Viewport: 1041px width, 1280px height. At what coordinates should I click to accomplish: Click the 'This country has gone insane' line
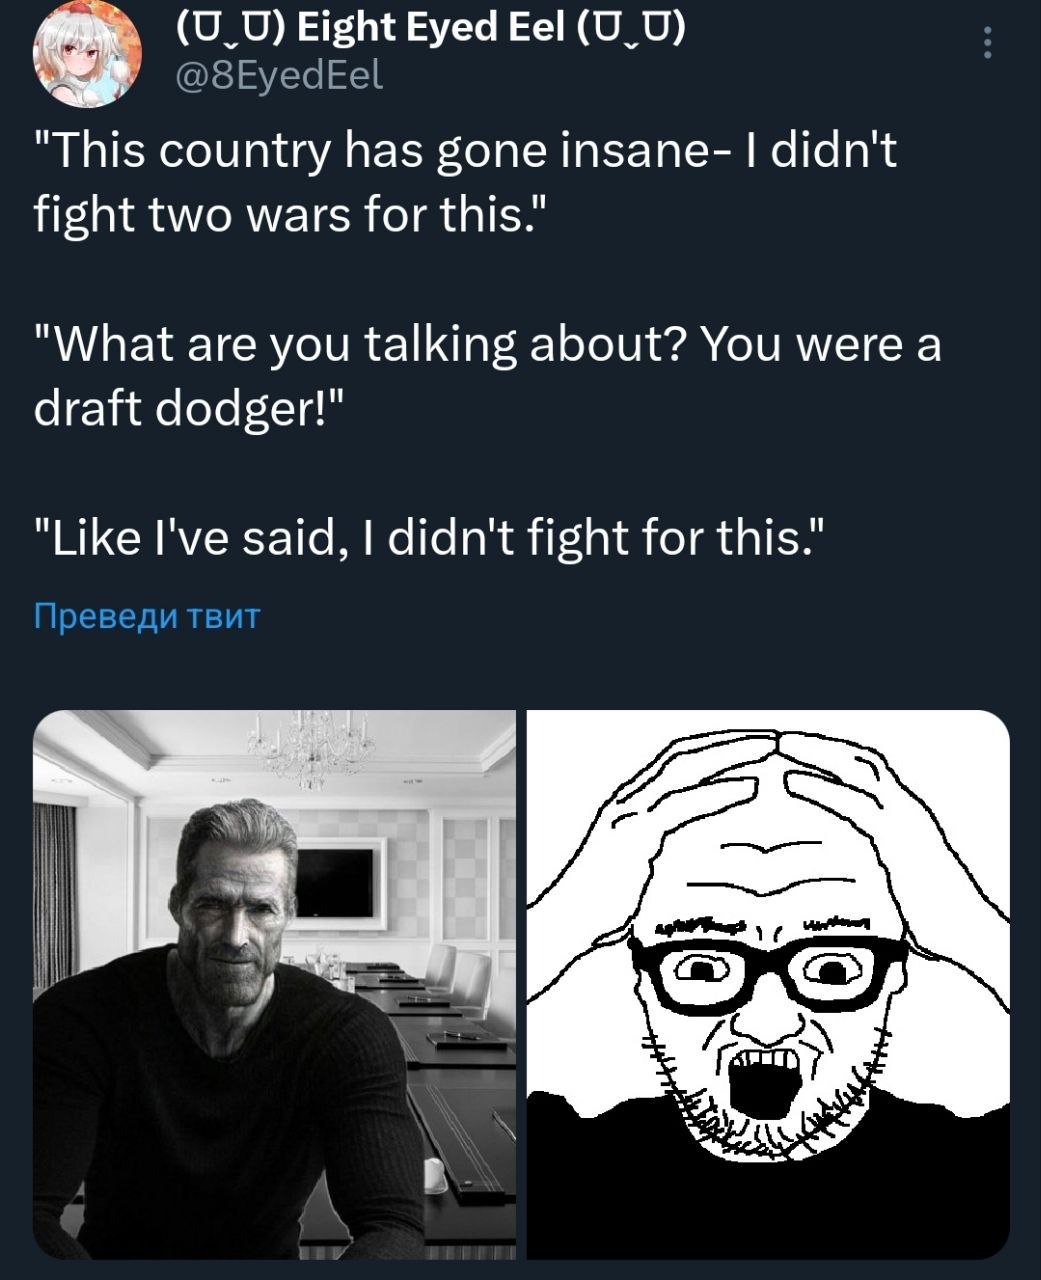[466, 151]
